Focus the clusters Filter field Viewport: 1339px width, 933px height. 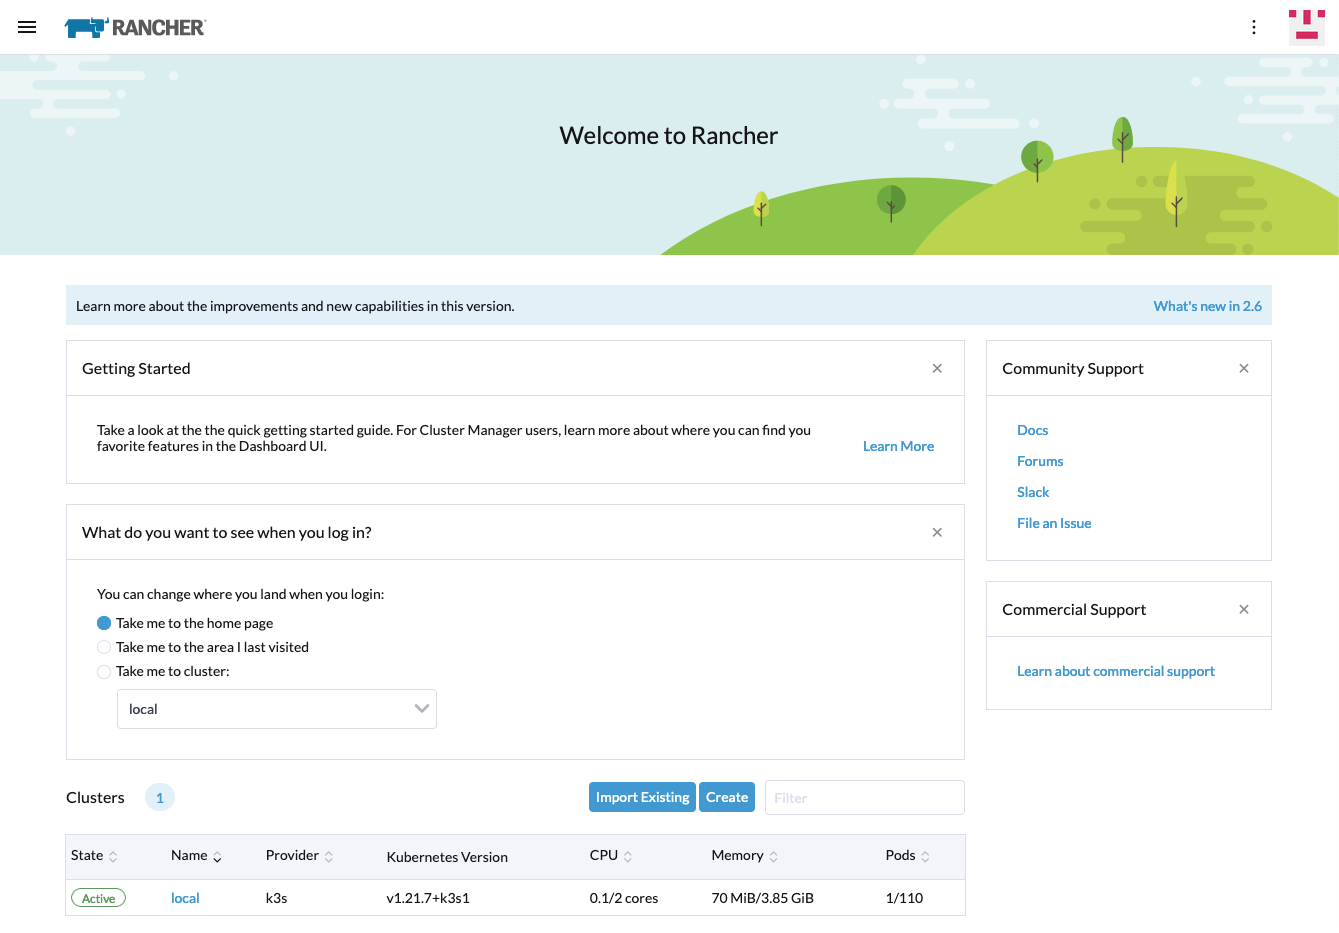tap(865, 798)
